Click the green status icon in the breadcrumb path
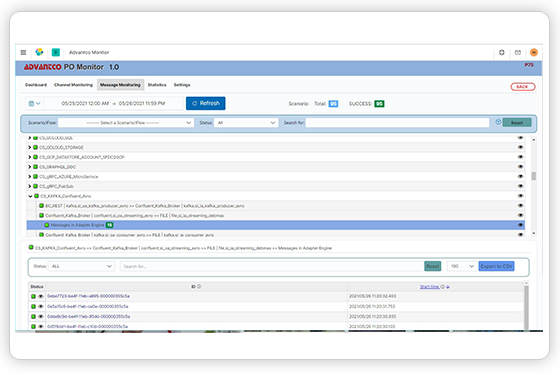Image resolution: width=560 pixels, height=373 pixels. click(31, 247)
